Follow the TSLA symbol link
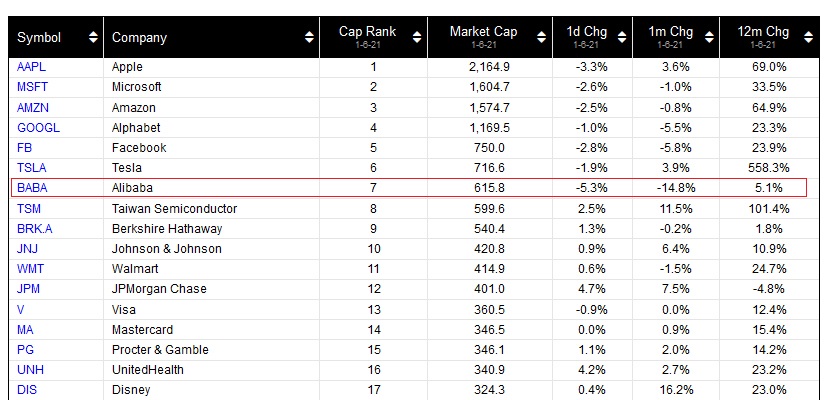824x400 pixels. 31,168
